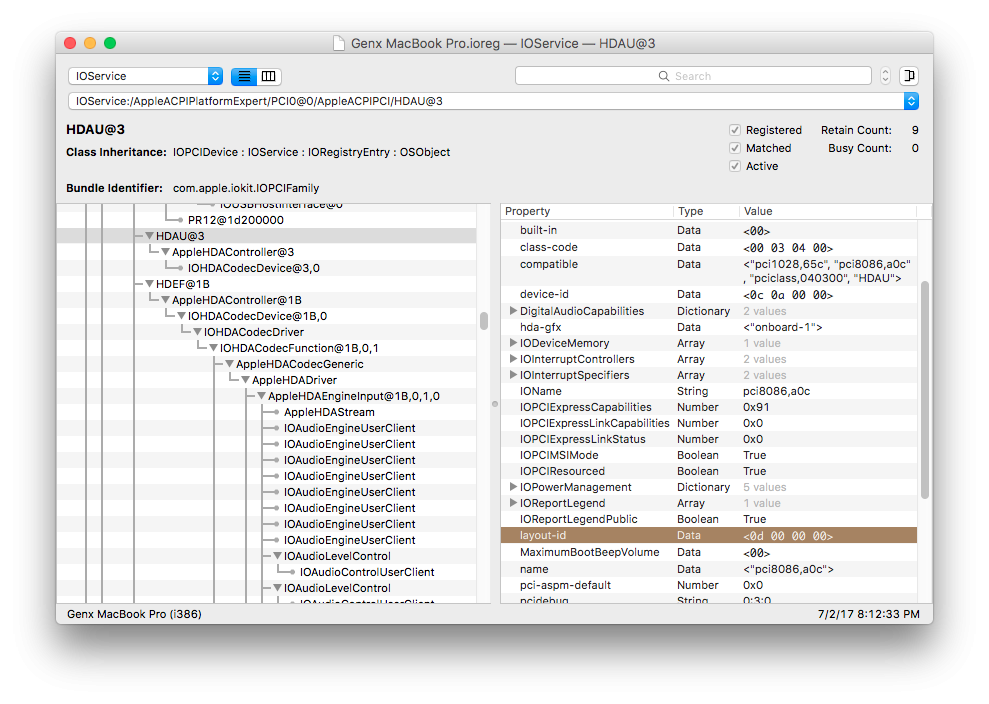
Task: Open the IOService plane dropdown
Action: [x=145, y=76]
